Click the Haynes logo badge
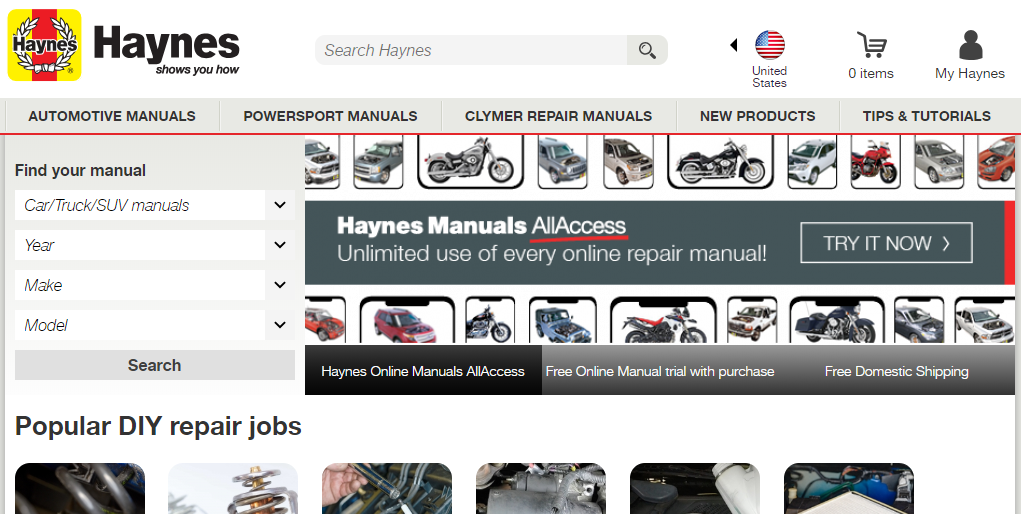1021x514 pixels. click(44, 45)
